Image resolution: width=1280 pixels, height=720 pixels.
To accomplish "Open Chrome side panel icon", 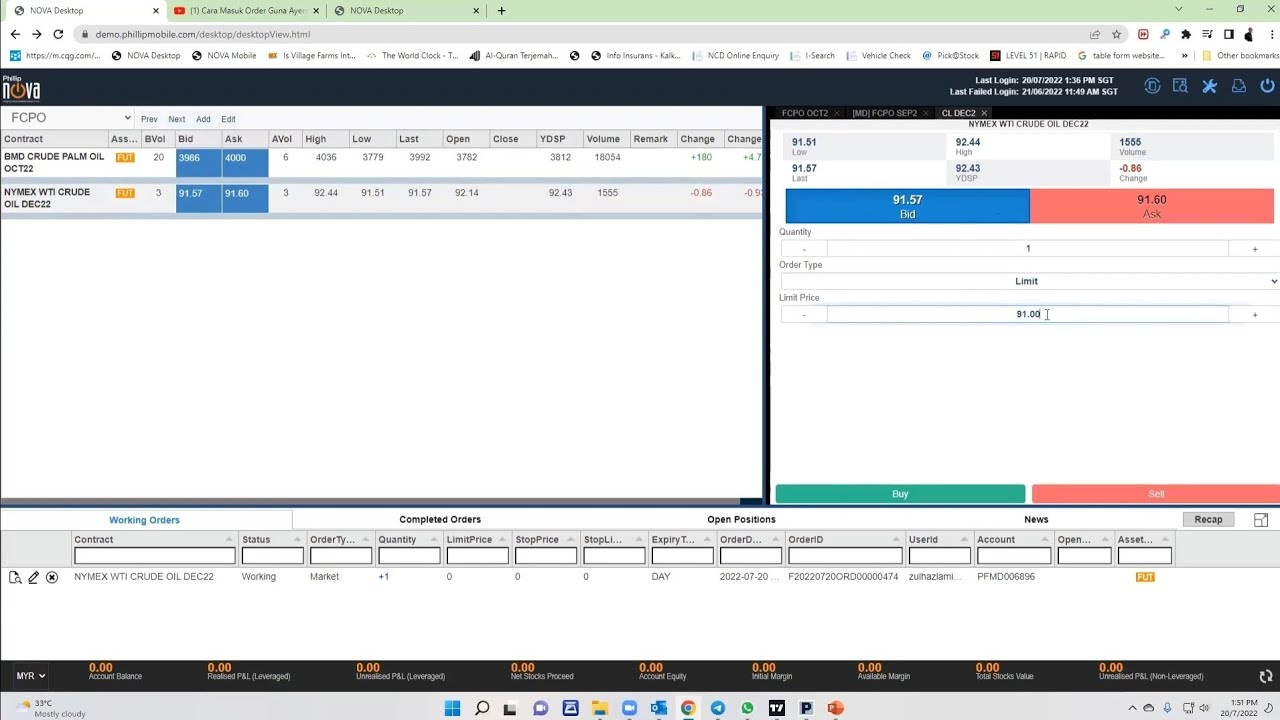I will [x=1229, y=34].
